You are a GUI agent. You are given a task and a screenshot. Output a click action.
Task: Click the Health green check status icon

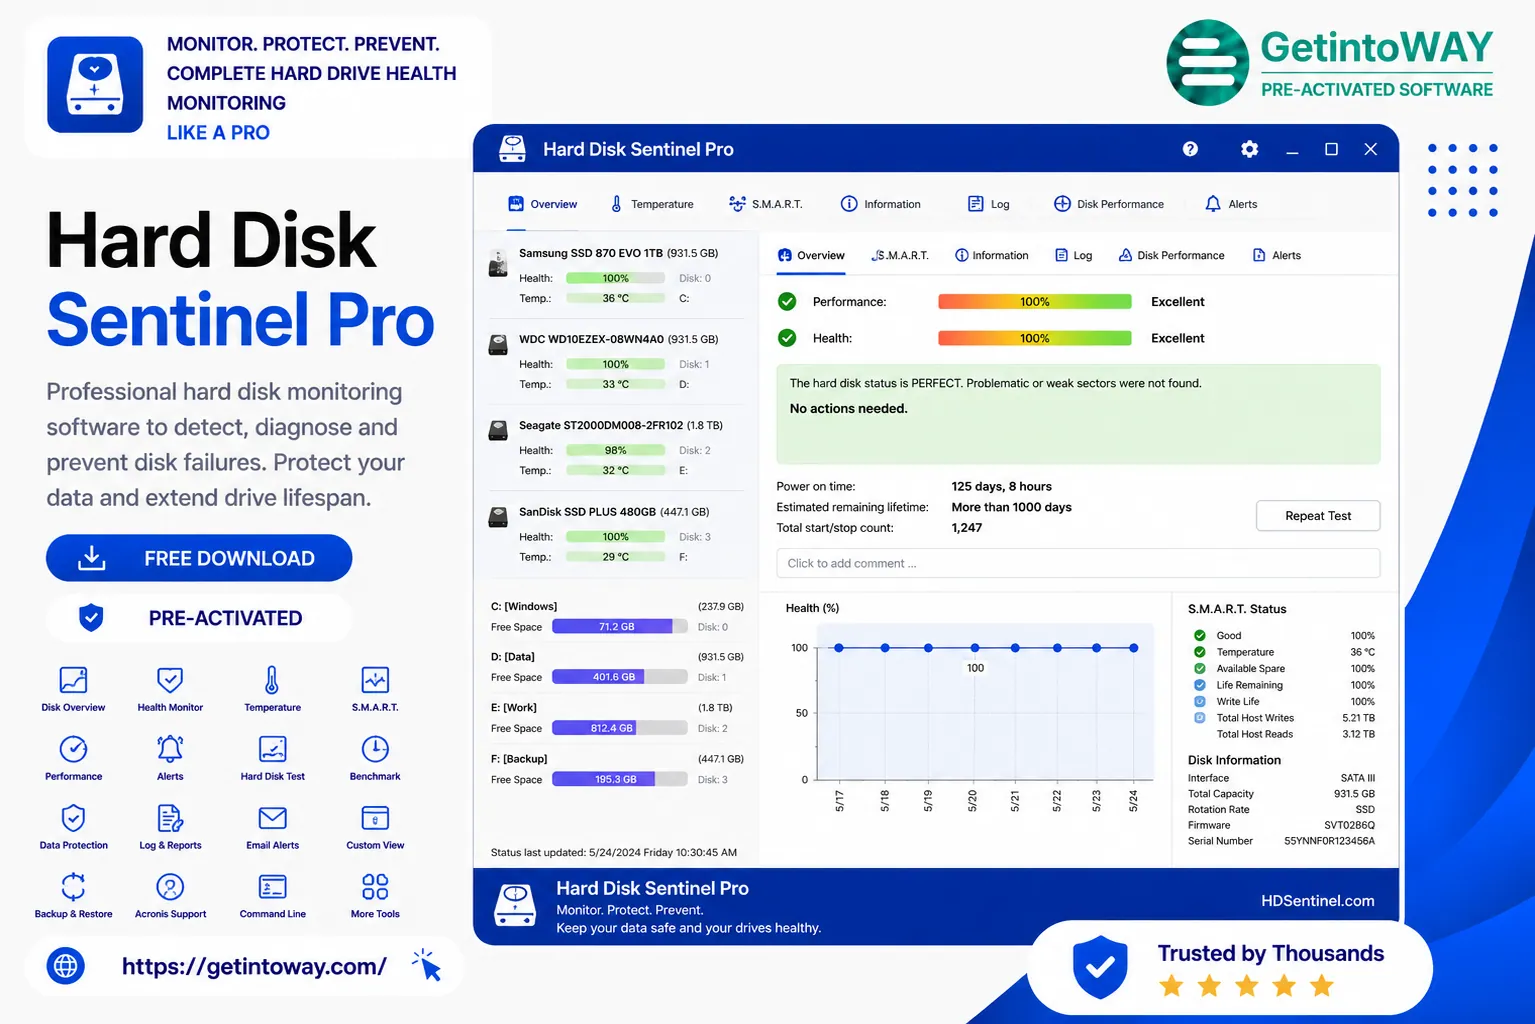pyautogui.click(x=787, y=338)
